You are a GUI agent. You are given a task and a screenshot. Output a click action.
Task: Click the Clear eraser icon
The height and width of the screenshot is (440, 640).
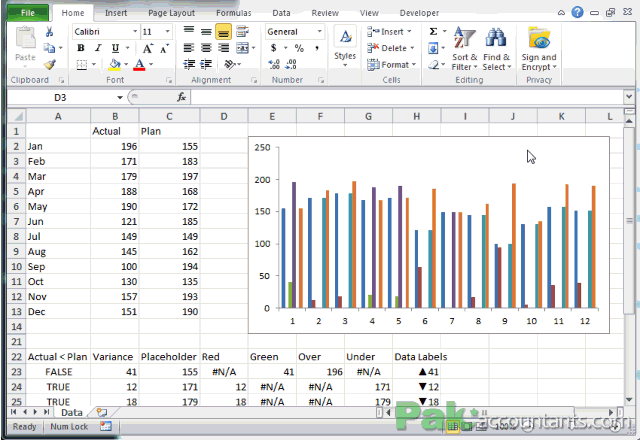click(x=433, y=64)
